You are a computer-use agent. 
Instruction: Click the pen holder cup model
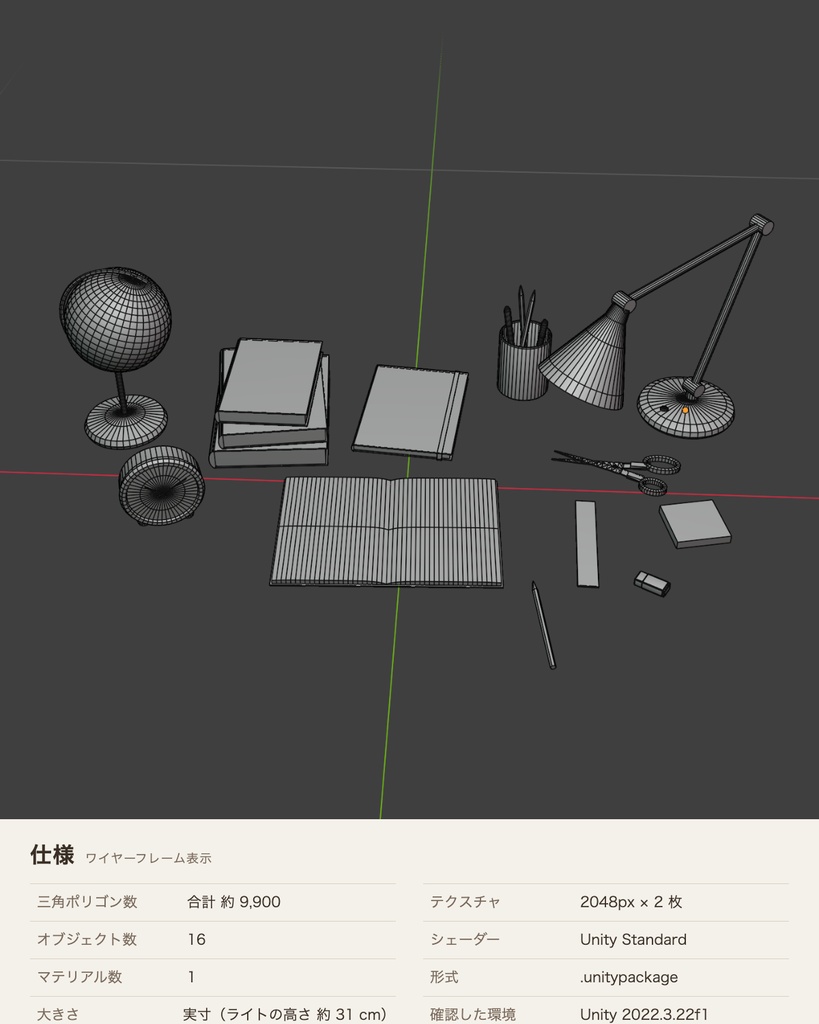(524, 358)
